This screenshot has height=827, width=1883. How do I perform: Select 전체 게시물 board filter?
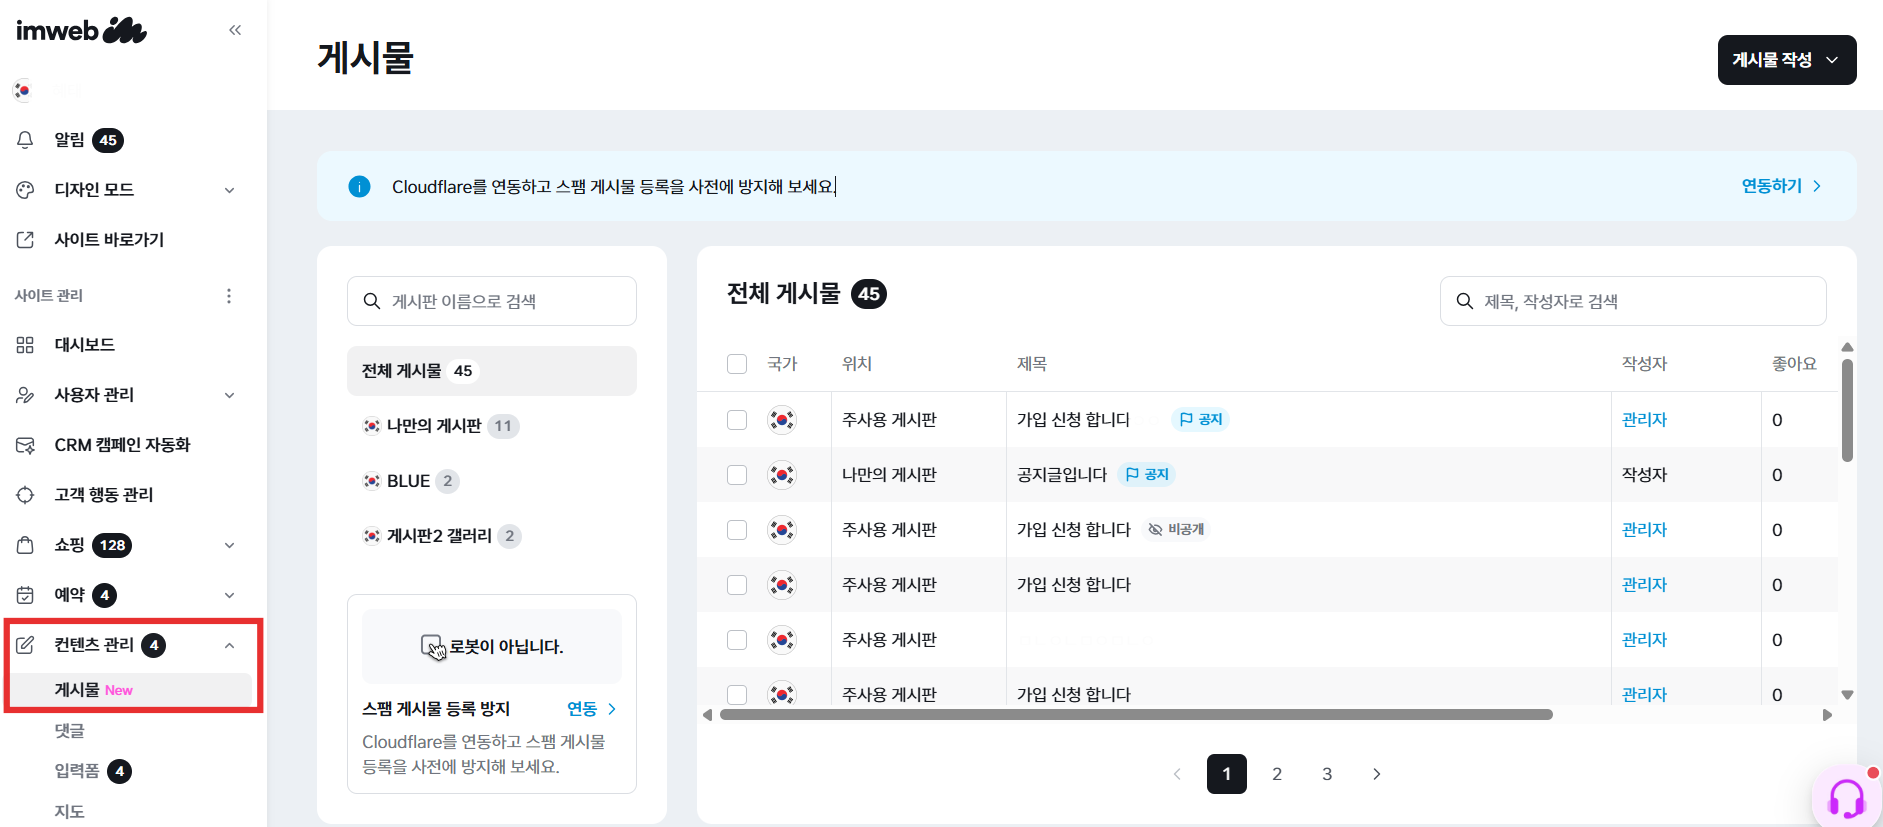(x=492, y=371)
